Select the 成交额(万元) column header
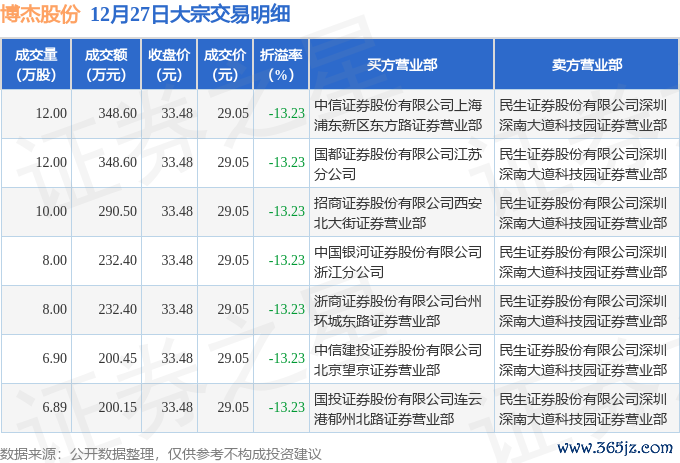680x463 pixels. tap(106, 65)
